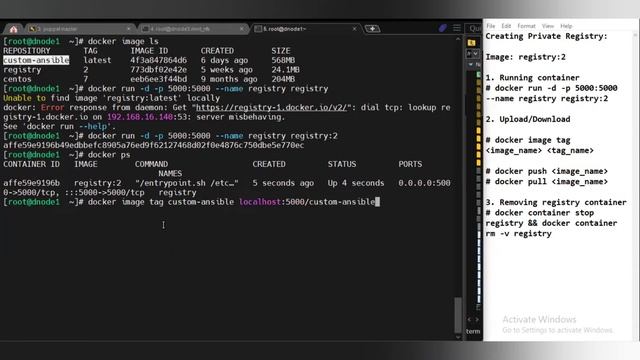Click 'localhost' in the docker image tag command
Screen dimensions: 640x360
pyautogui.click(x=260, y=202)
